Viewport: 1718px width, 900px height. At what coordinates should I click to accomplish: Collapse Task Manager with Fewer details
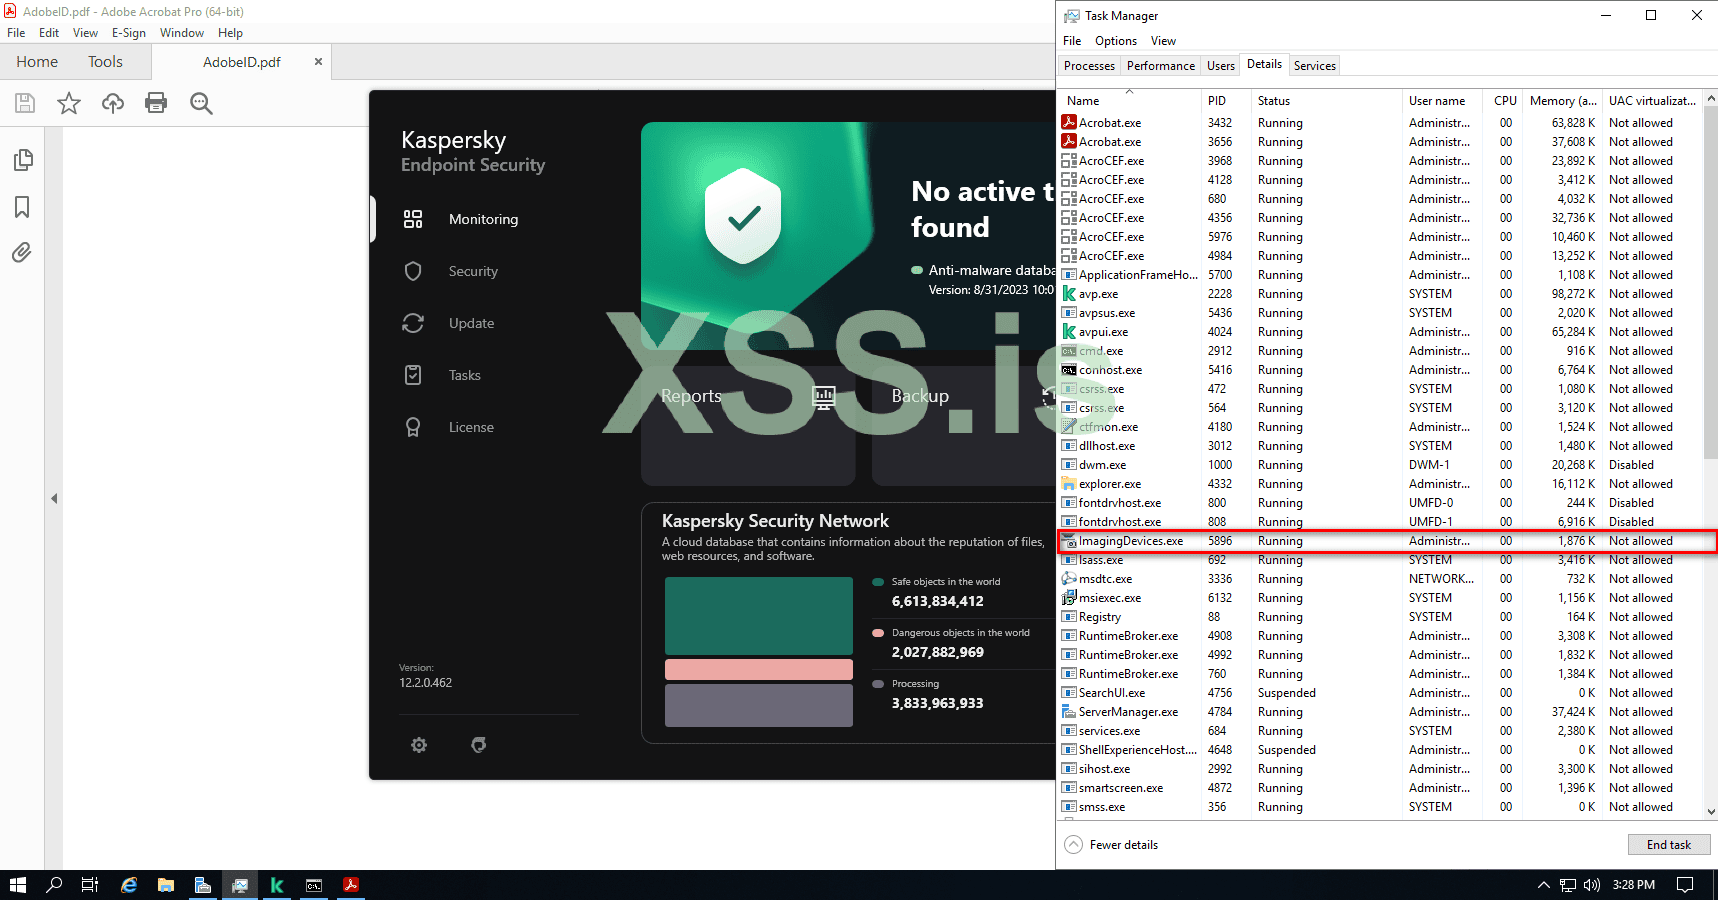point(1111,845)
